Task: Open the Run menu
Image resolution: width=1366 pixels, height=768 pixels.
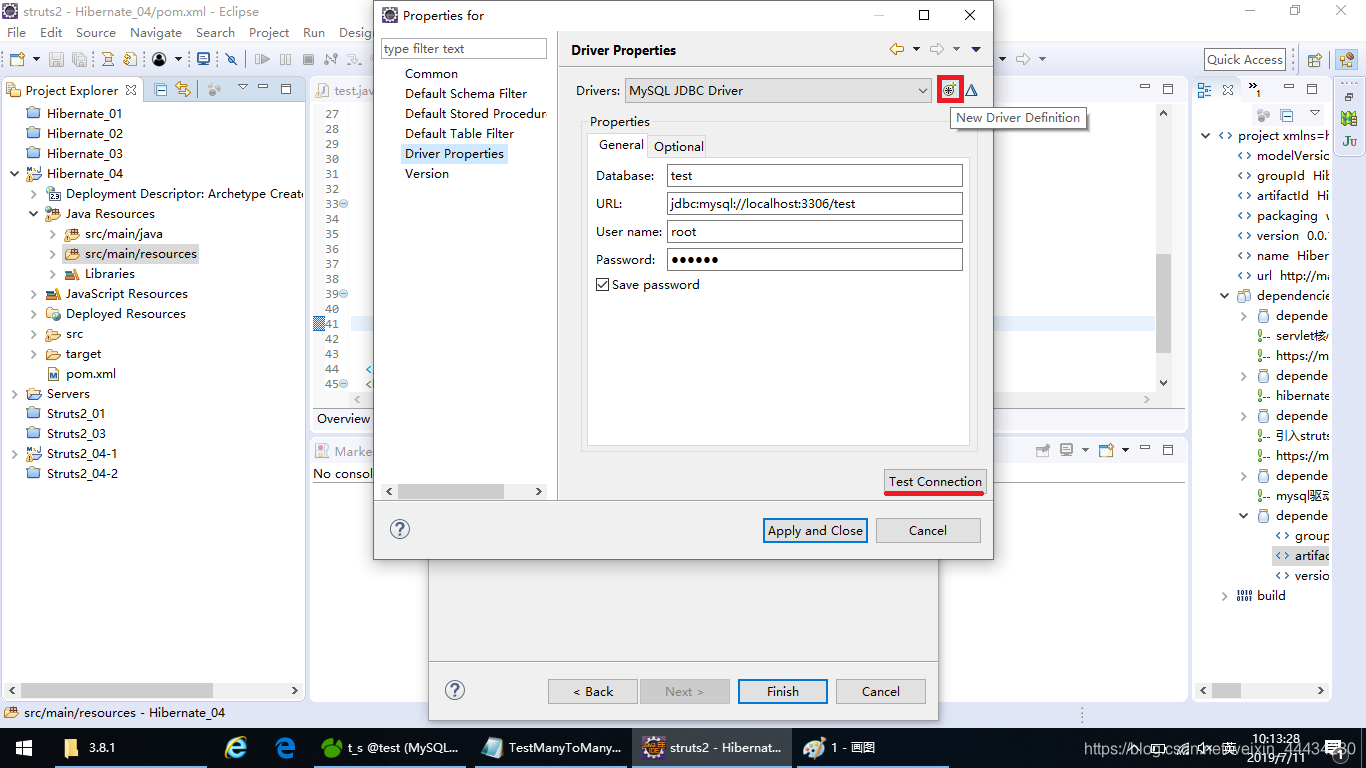Action: pos(314,32)
